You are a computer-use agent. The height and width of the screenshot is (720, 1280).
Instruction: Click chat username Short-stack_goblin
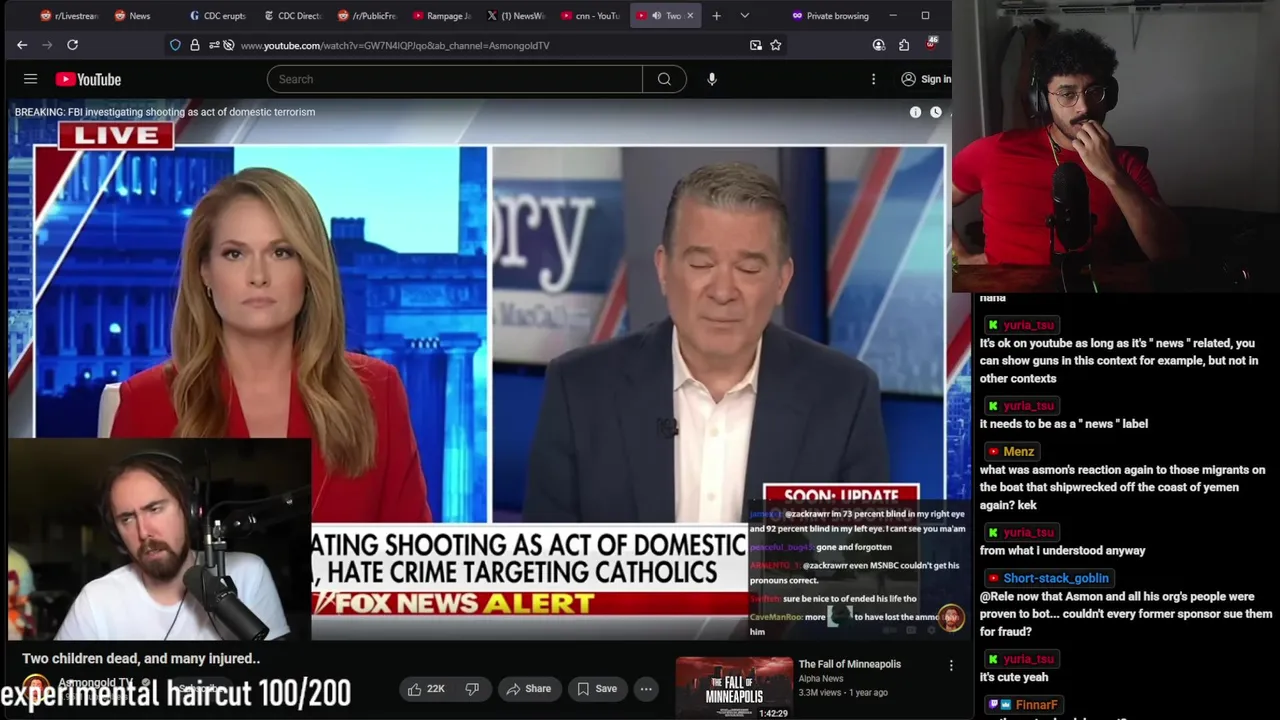click(1055, 578)
